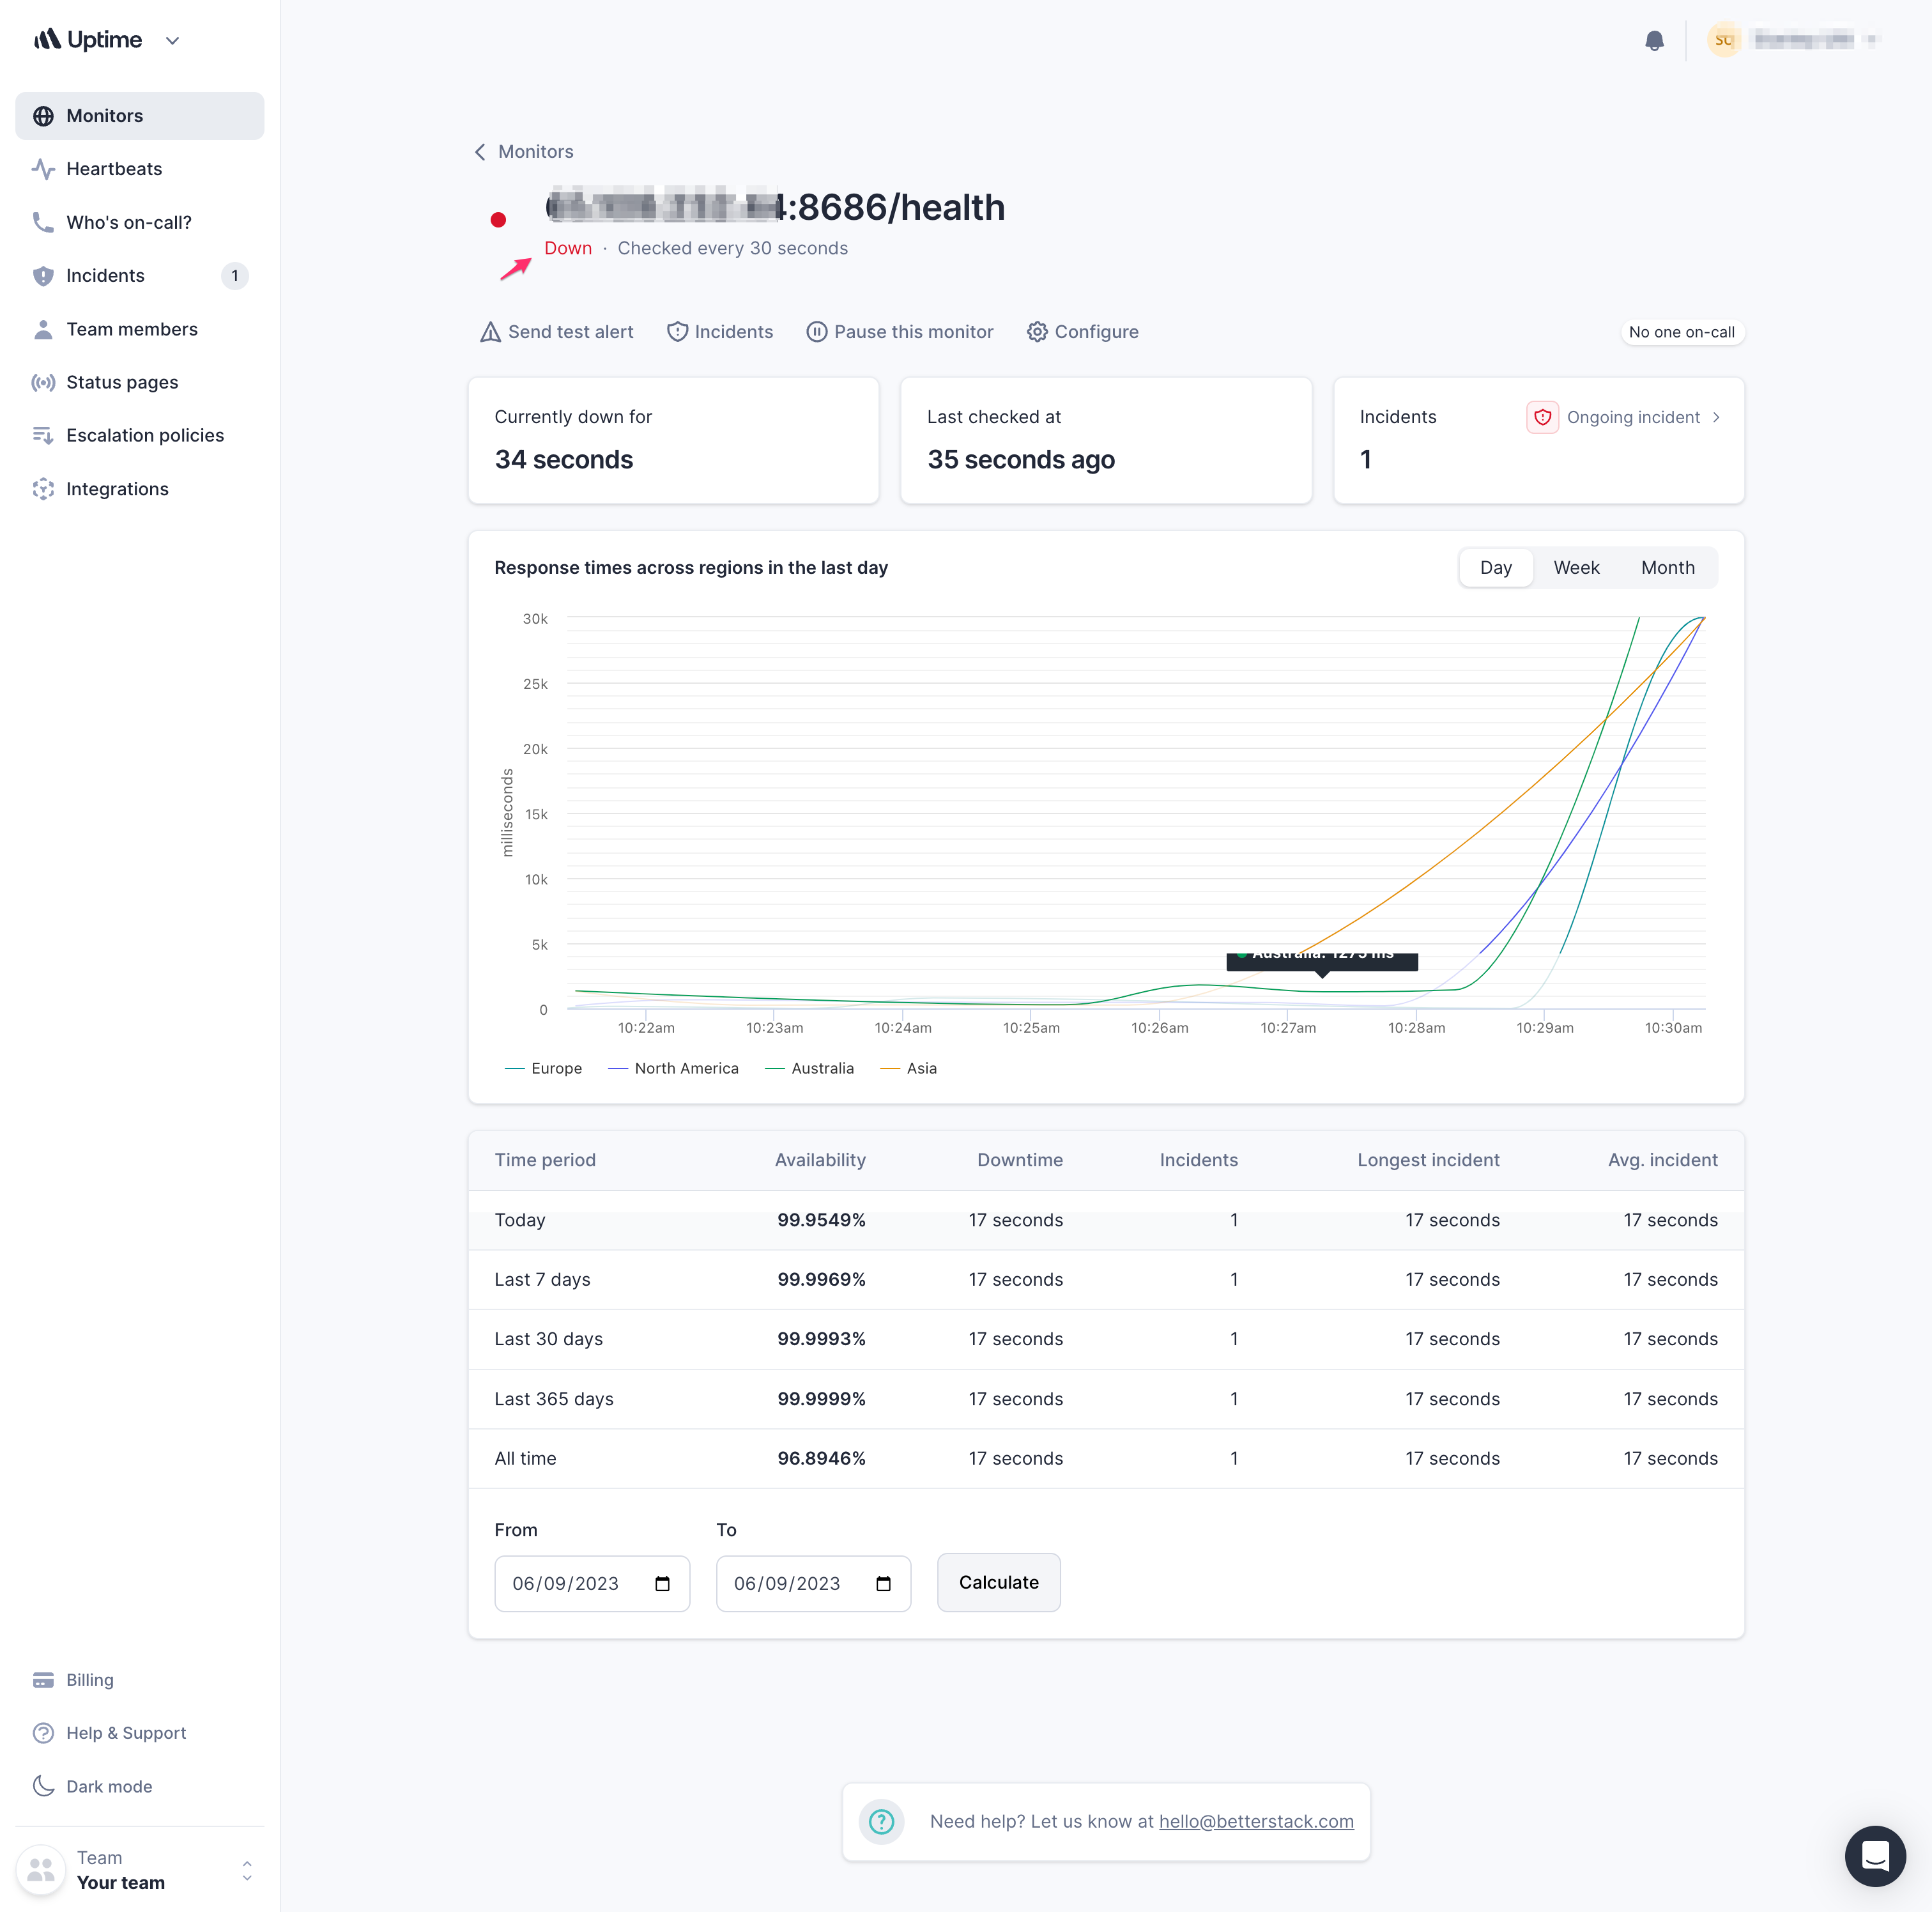Open Configure settings
The width and height of the screenshot is (1932, 1912).
click(1083, 332)
